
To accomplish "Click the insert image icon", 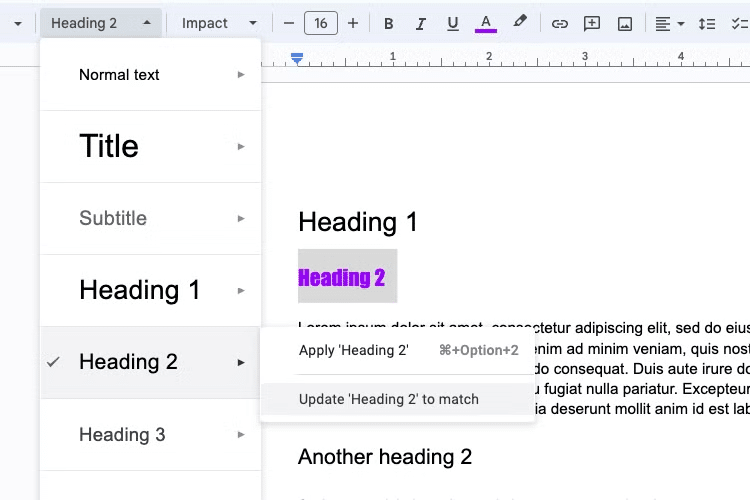I will [625, 23].
